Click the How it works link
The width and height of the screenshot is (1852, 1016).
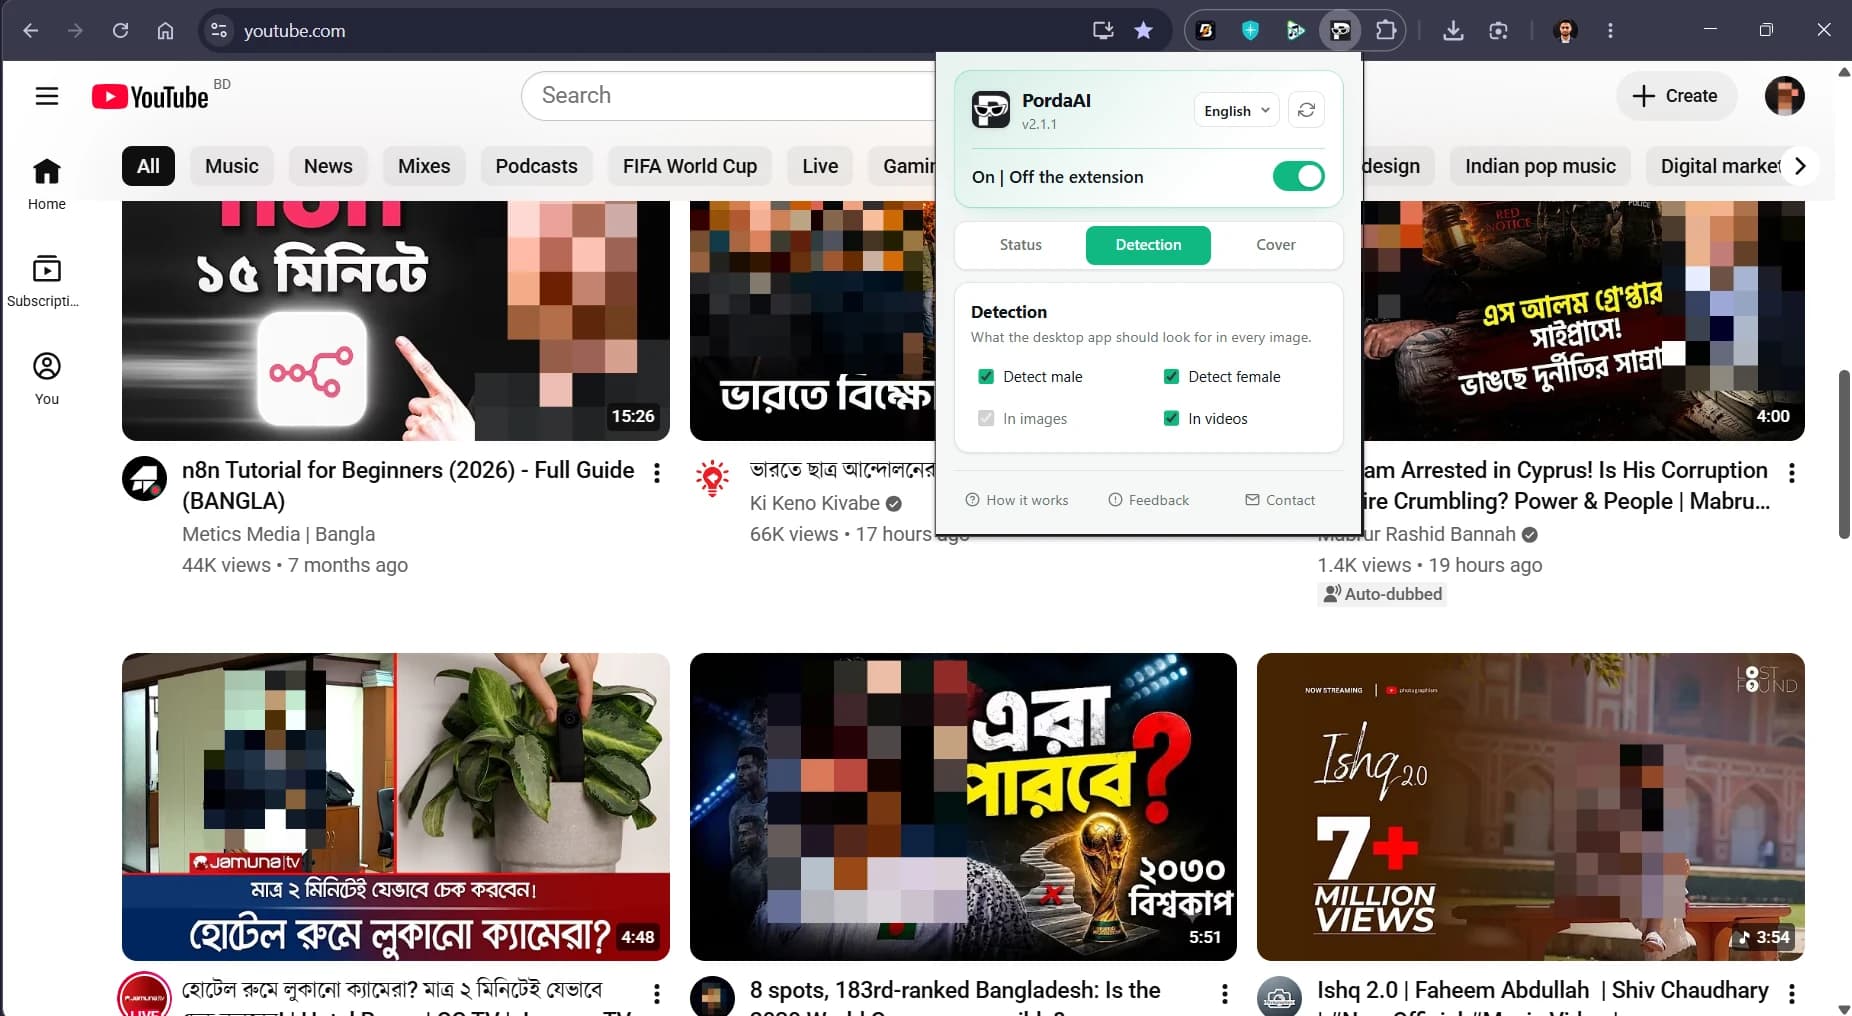click(x=1016, y=500)
